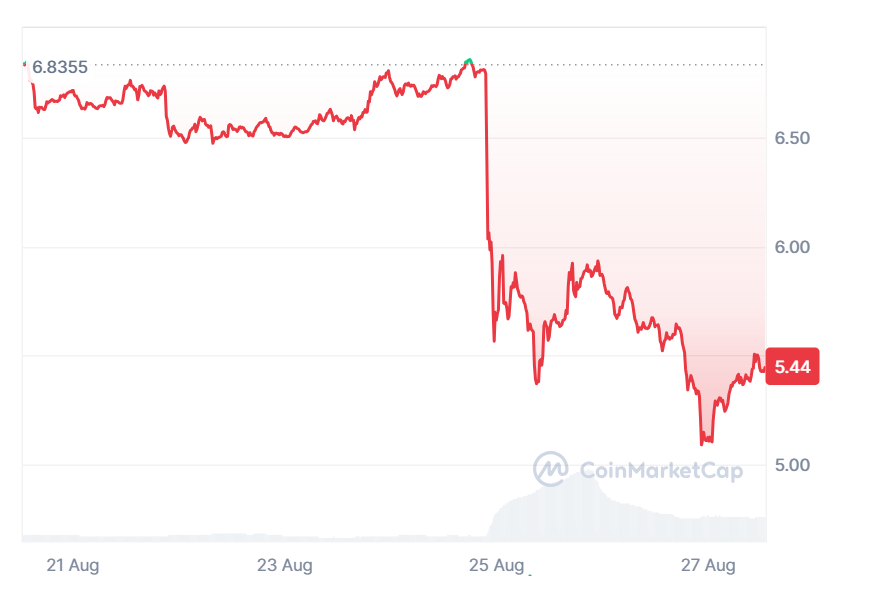Viewport: 880px width, 613px height.
Task: Click the CoinMarketCap logo icon in watermark
Action: [x=550, y=468]
